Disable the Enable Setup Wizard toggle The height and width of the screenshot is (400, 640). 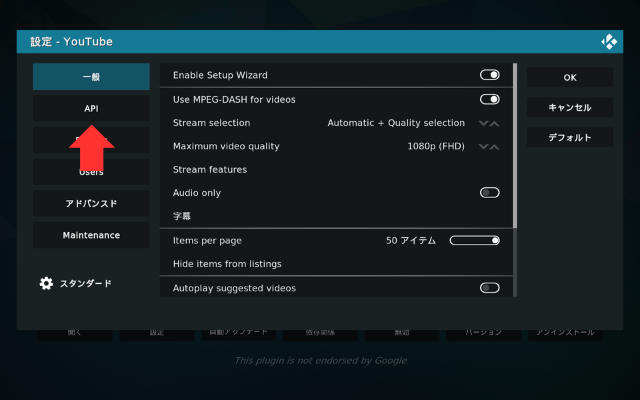point(489,75)
